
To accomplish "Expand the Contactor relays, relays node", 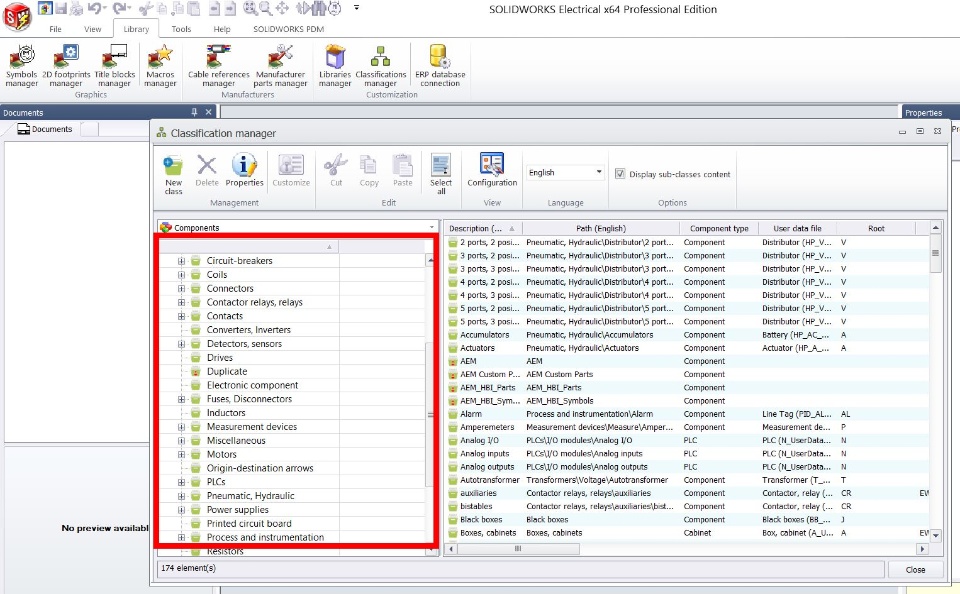I will click(x=181, y=303).
